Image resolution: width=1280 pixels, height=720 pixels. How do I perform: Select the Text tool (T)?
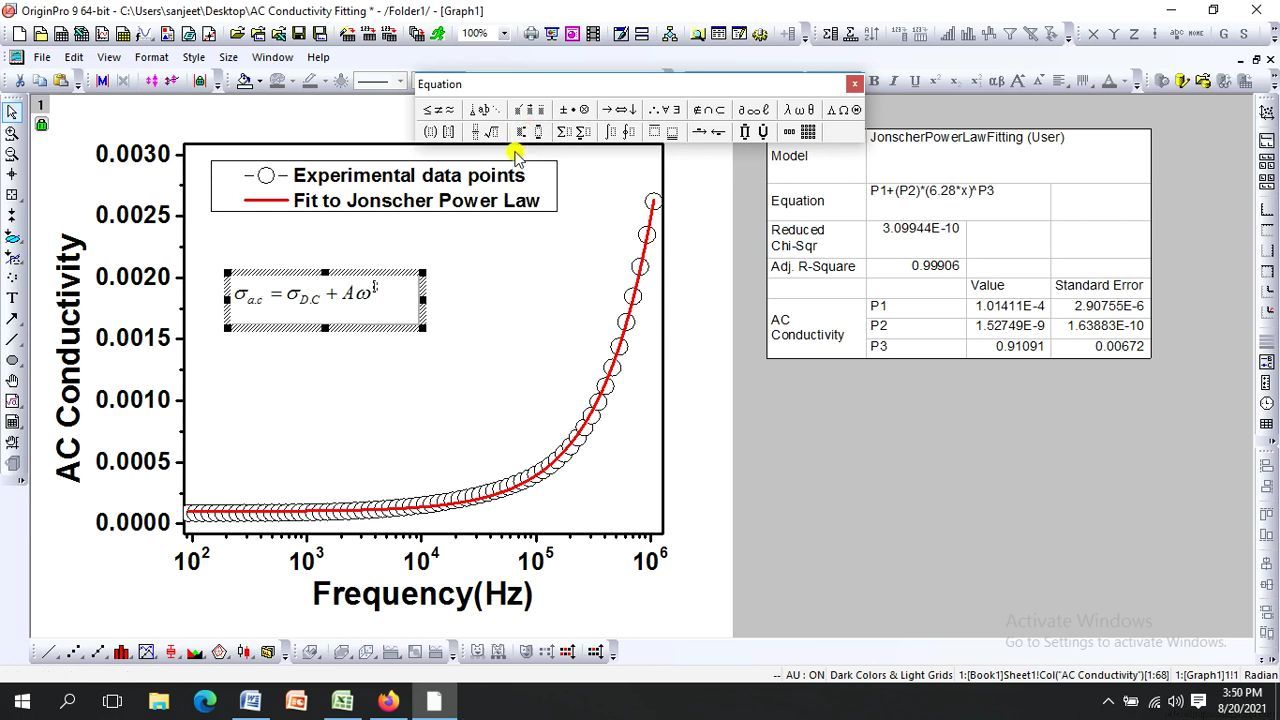click(12, 297)
